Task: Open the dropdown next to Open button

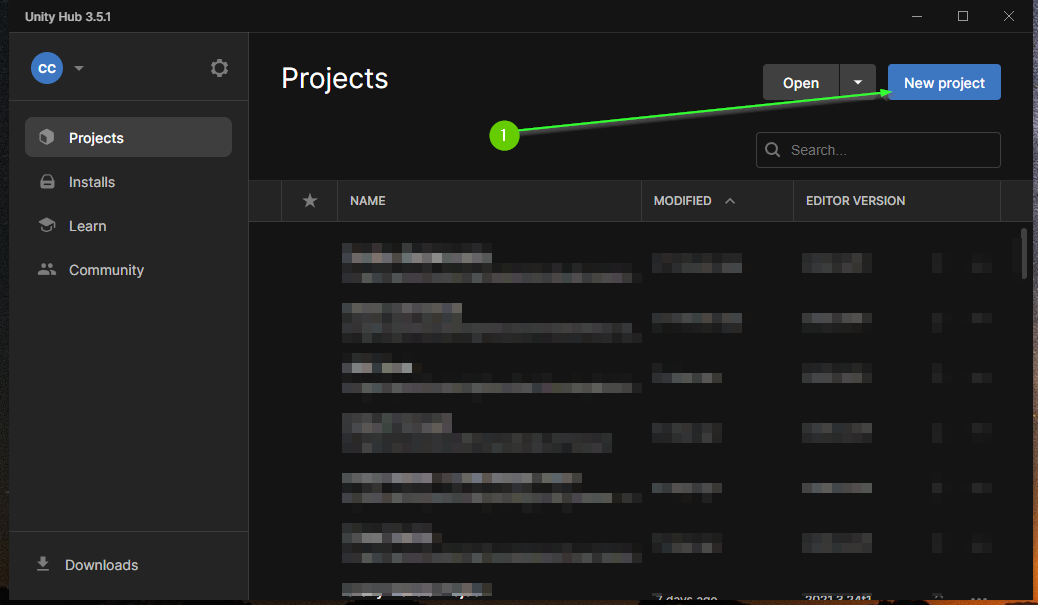Action: pyautogui.click(x=857, y=82)
